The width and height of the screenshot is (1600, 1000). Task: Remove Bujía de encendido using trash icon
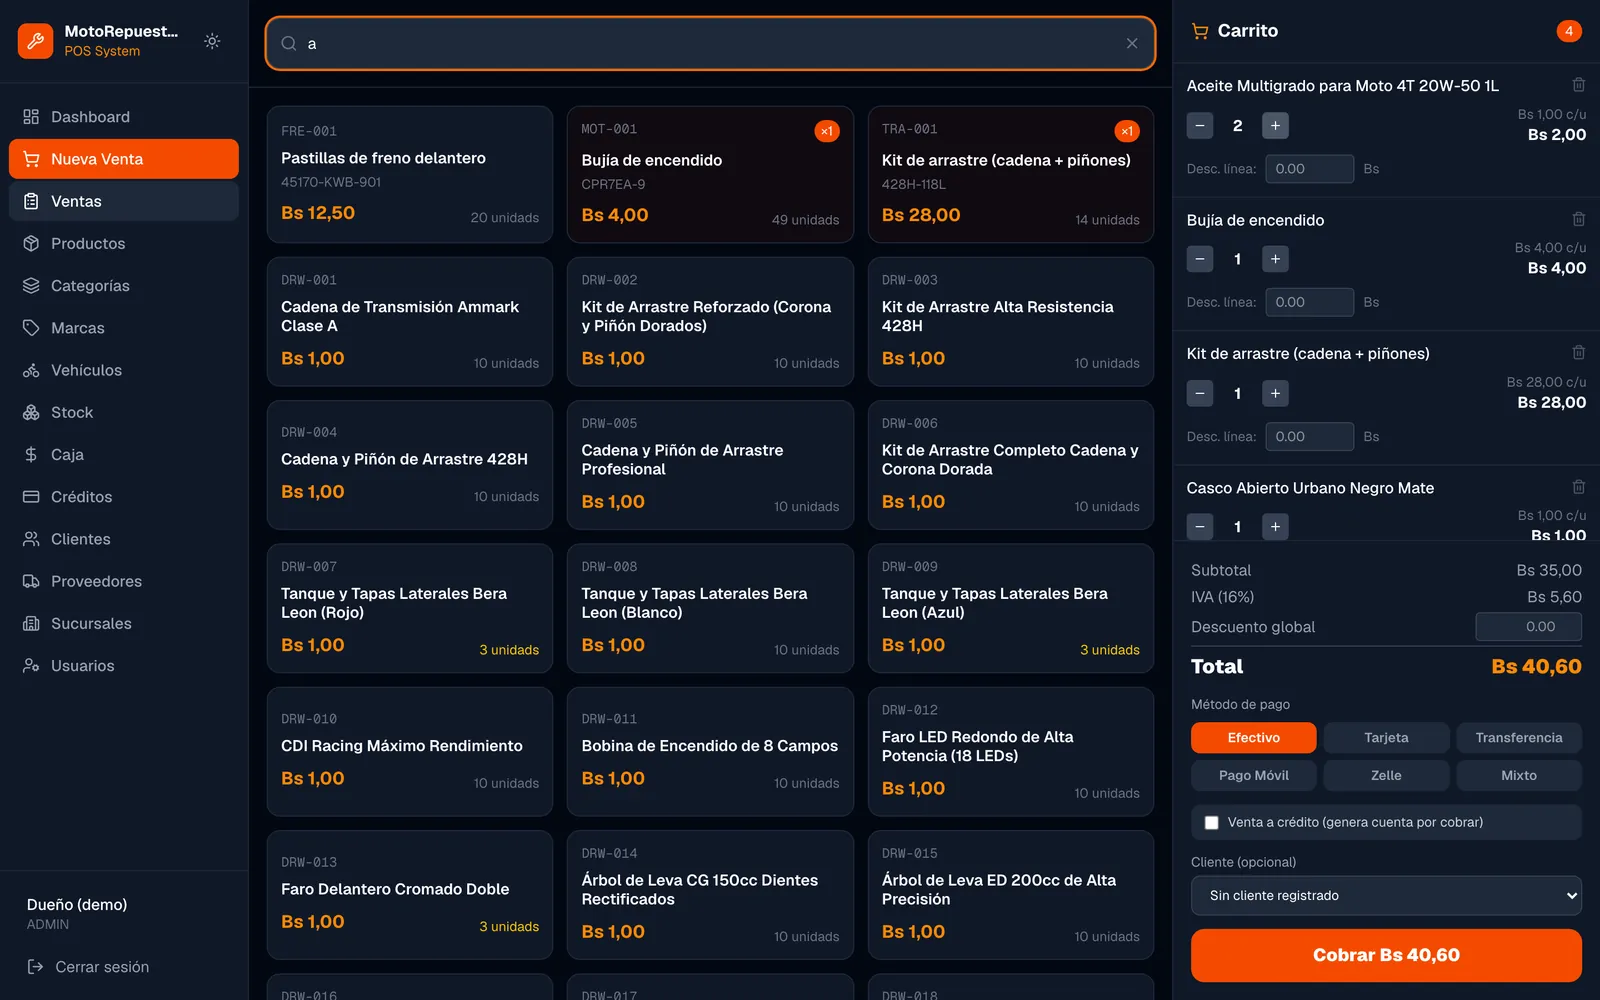coord(1578,219)
